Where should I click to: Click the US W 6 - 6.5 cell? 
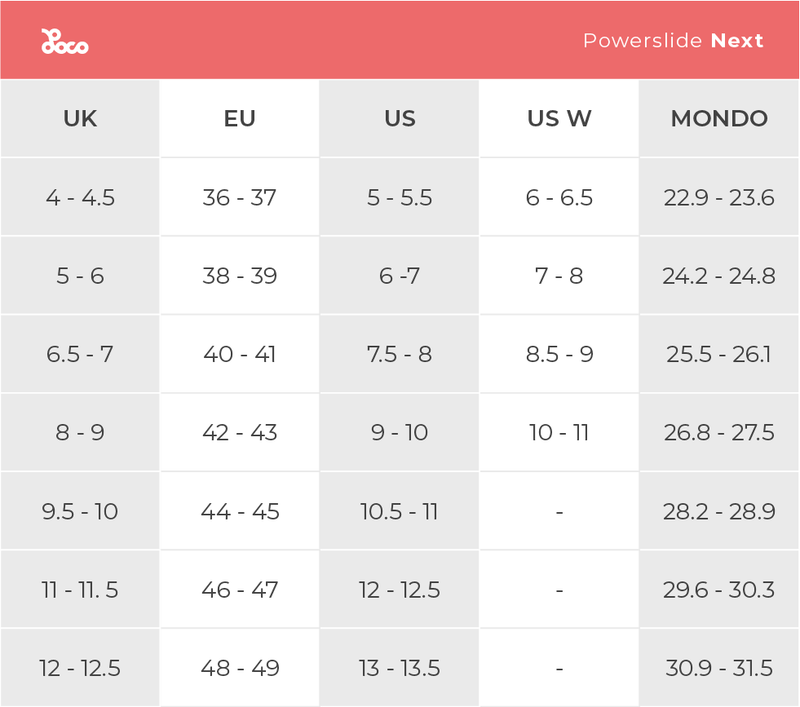[x=559, y=197]
